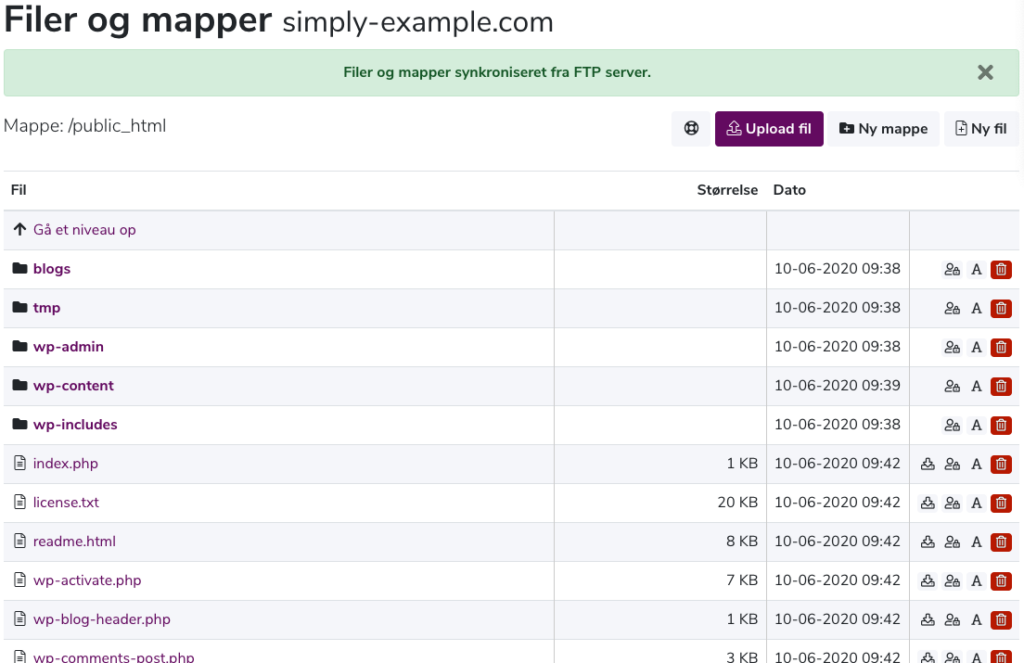Screen dimensions: 1024x663
Task: Select the 8 KB size of readme.html
Action: point(742,542)
